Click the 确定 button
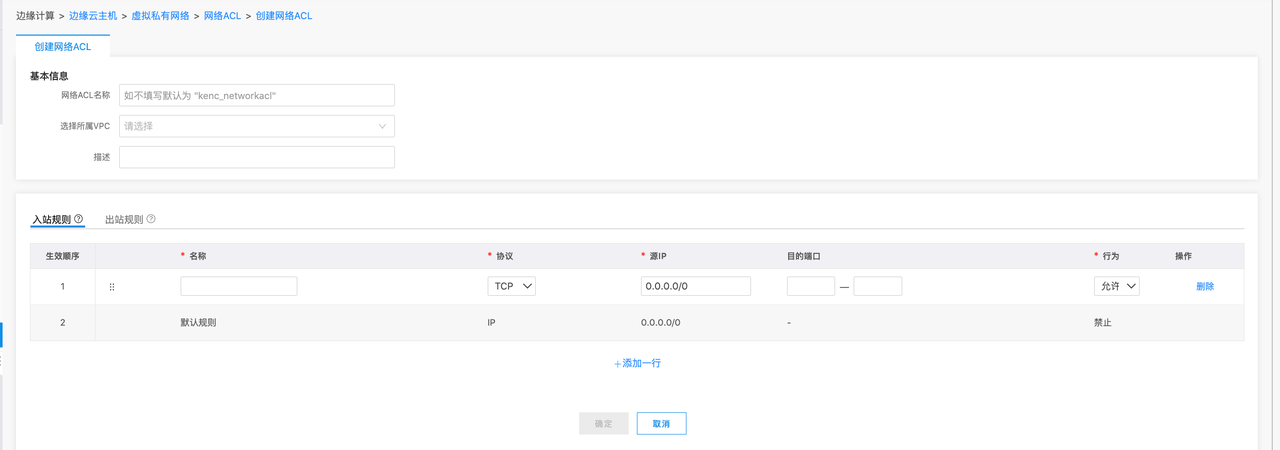This screenshot has height=450, width=1280. pyautogui.click(x=603, y=424)
